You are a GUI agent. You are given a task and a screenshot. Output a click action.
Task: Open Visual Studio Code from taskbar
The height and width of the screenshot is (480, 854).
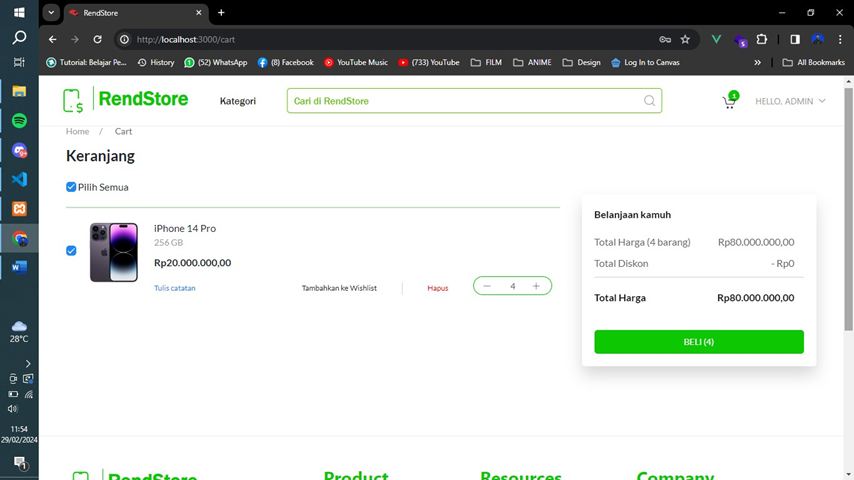19,179
